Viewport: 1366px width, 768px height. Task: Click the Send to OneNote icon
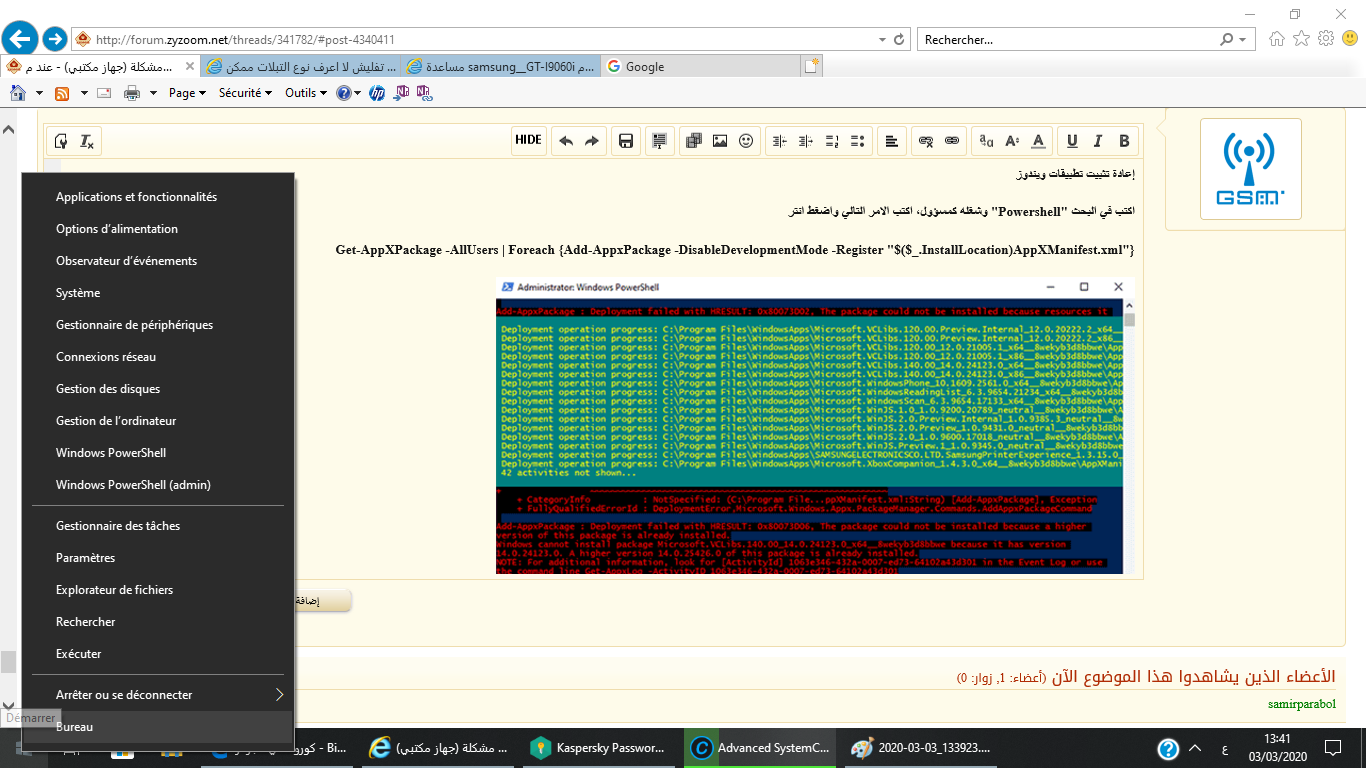tap(401, 93)
